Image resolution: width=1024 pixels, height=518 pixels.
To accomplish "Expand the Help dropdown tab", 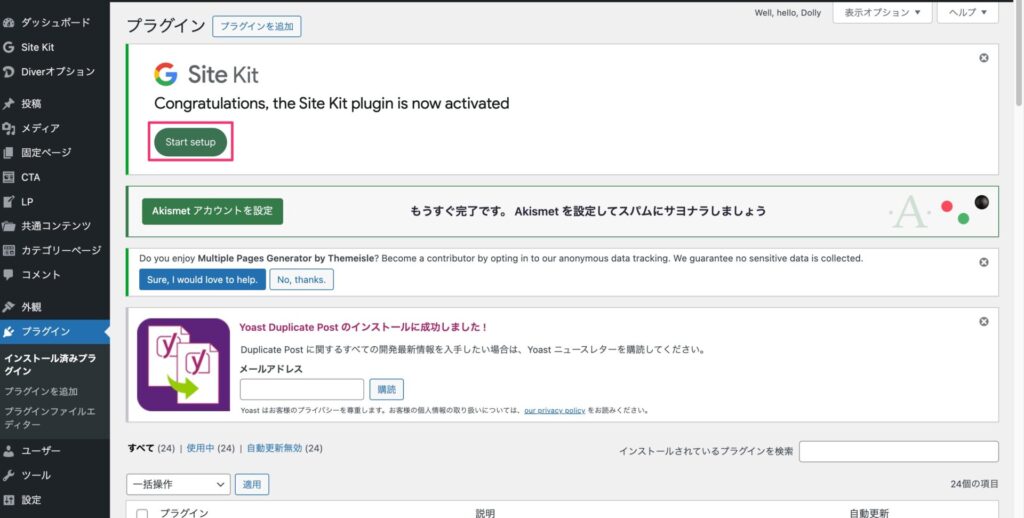I will click(967, 13).
